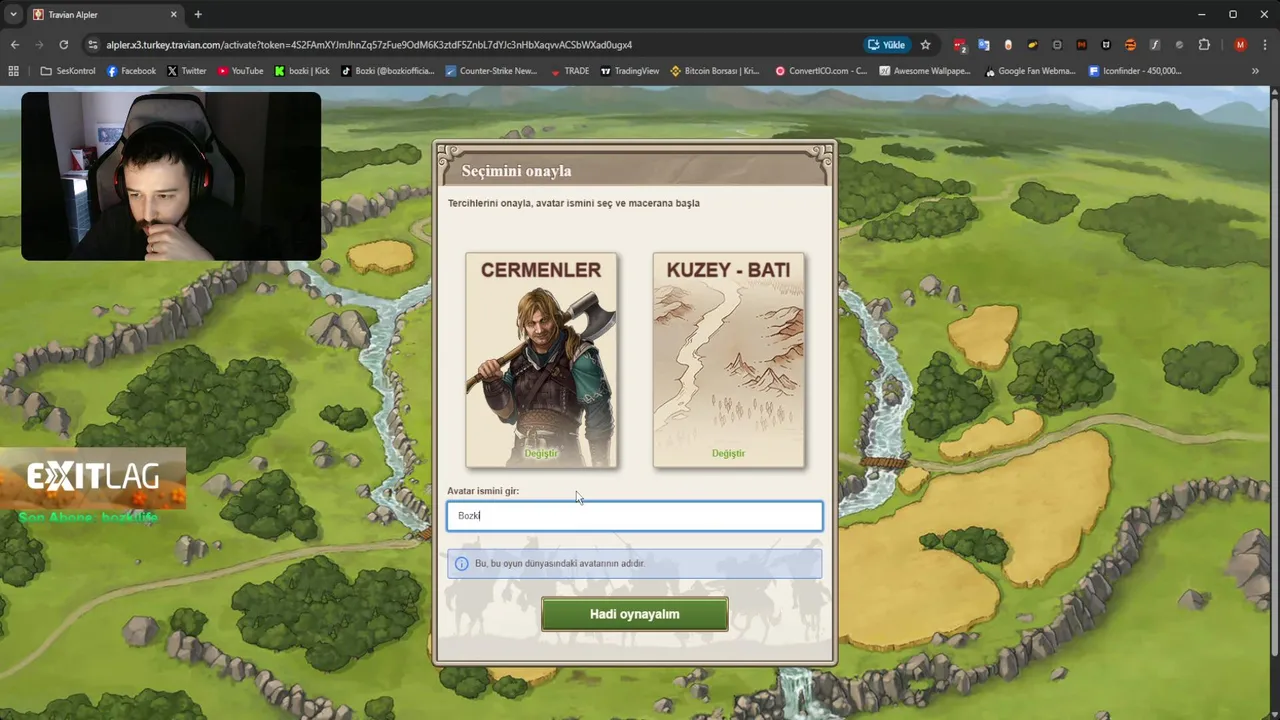
Task: Open the tab search dropdown arrow
Action: pyautogui.click(x=13, y=15)
